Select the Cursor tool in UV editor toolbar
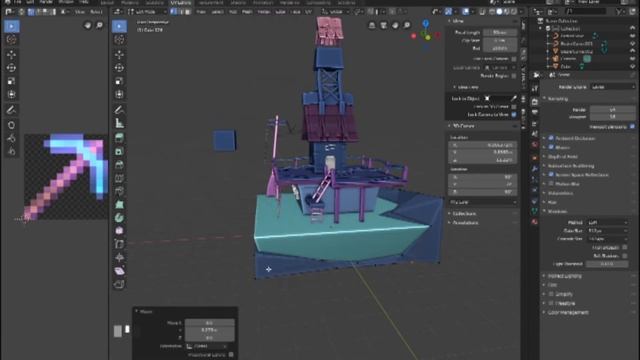 point(11,40)
